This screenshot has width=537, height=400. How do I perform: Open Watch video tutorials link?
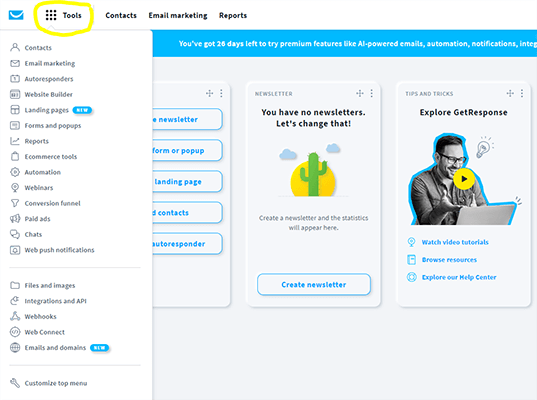click(455, 242)
